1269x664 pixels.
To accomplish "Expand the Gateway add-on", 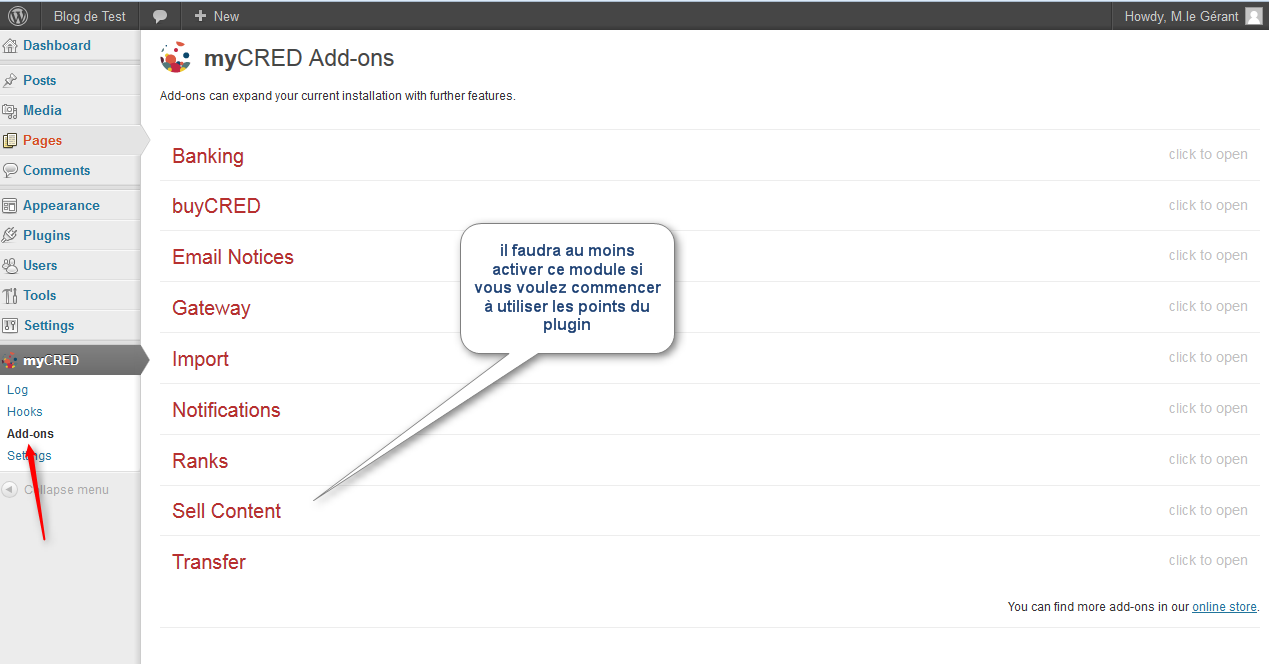I will [211, 308].
